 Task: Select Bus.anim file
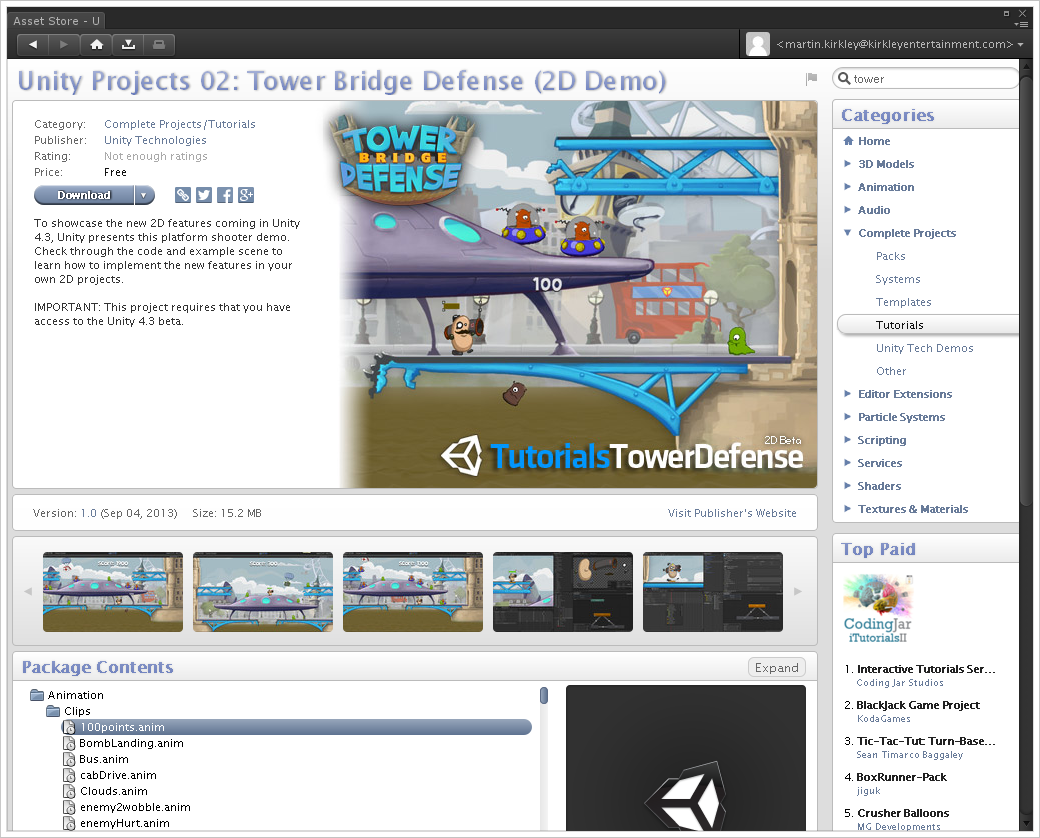pos(103,759)
